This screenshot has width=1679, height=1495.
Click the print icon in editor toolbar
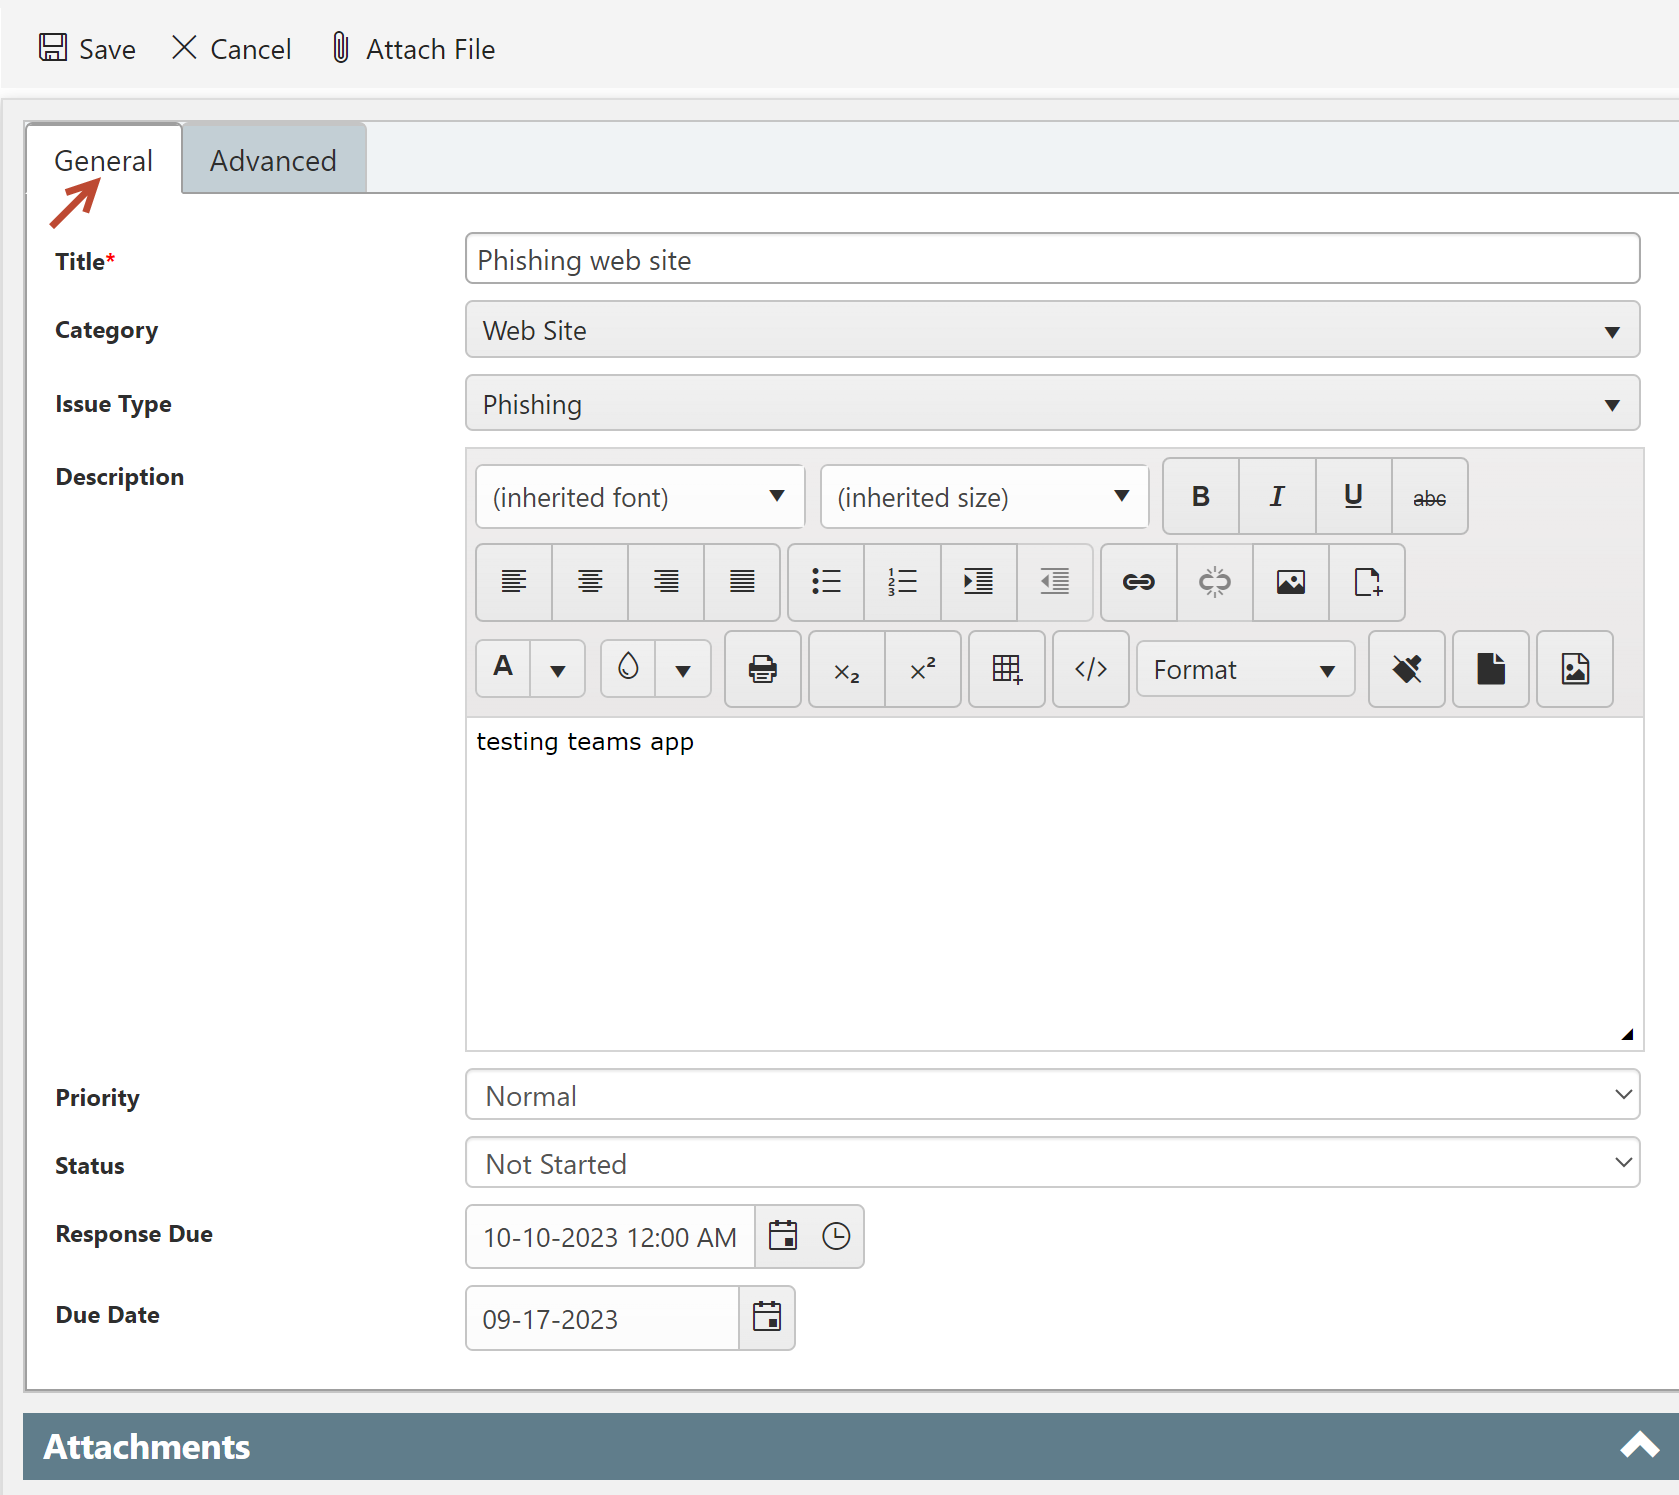pyautogui.click(x=762, y=669)
